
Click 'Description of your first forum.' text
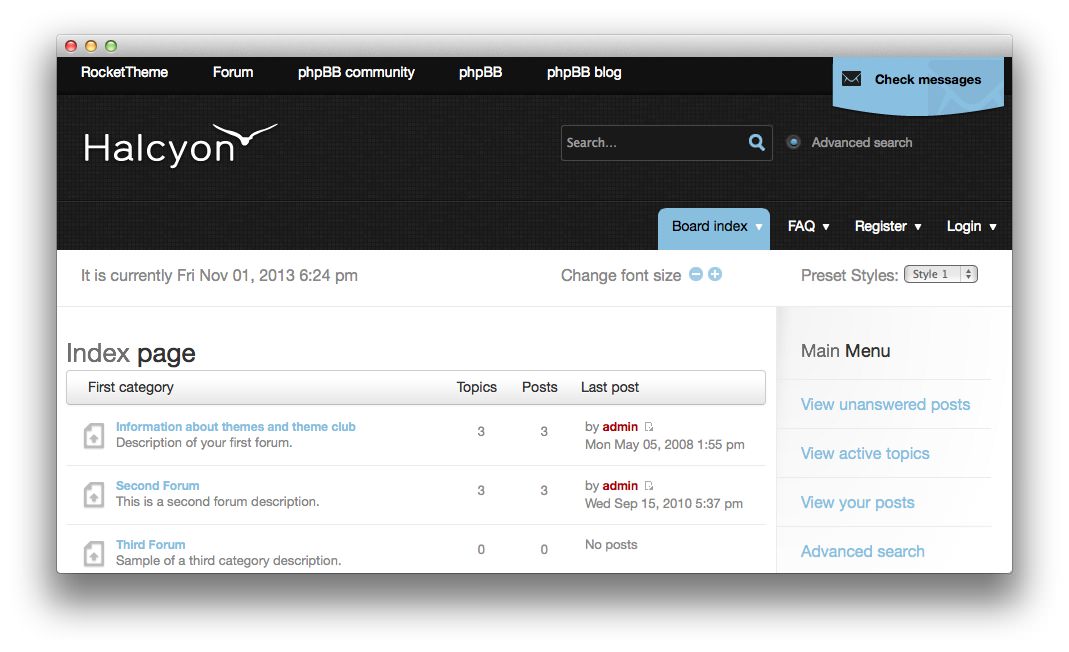tap(204, 443)
